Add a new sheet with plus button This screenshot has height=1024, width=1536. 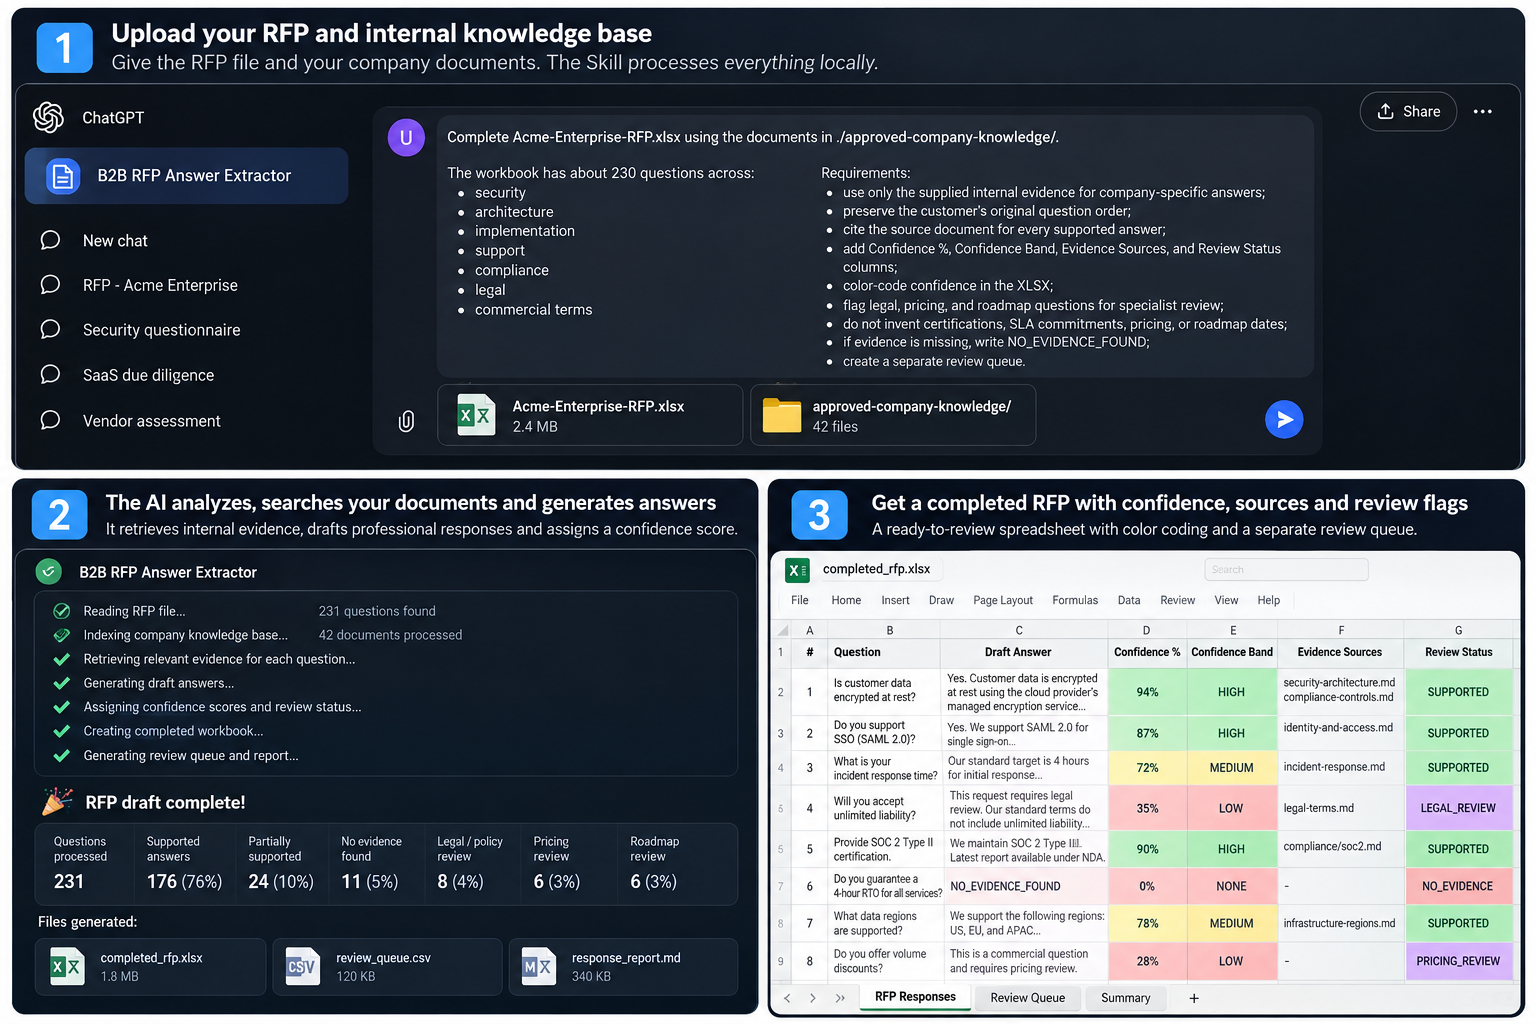click(1193, 998)
